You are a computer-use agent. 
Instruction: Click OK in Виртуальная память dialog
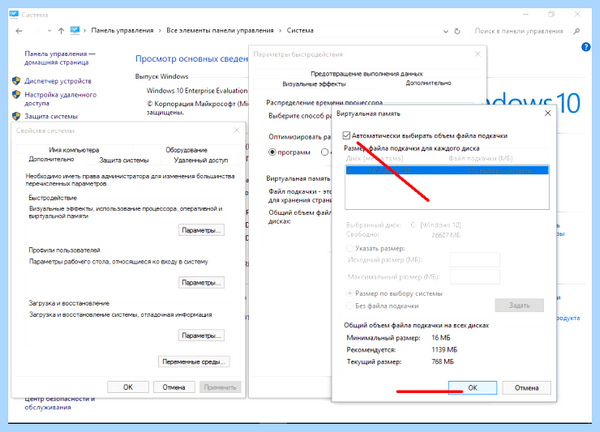click(473, 388)
